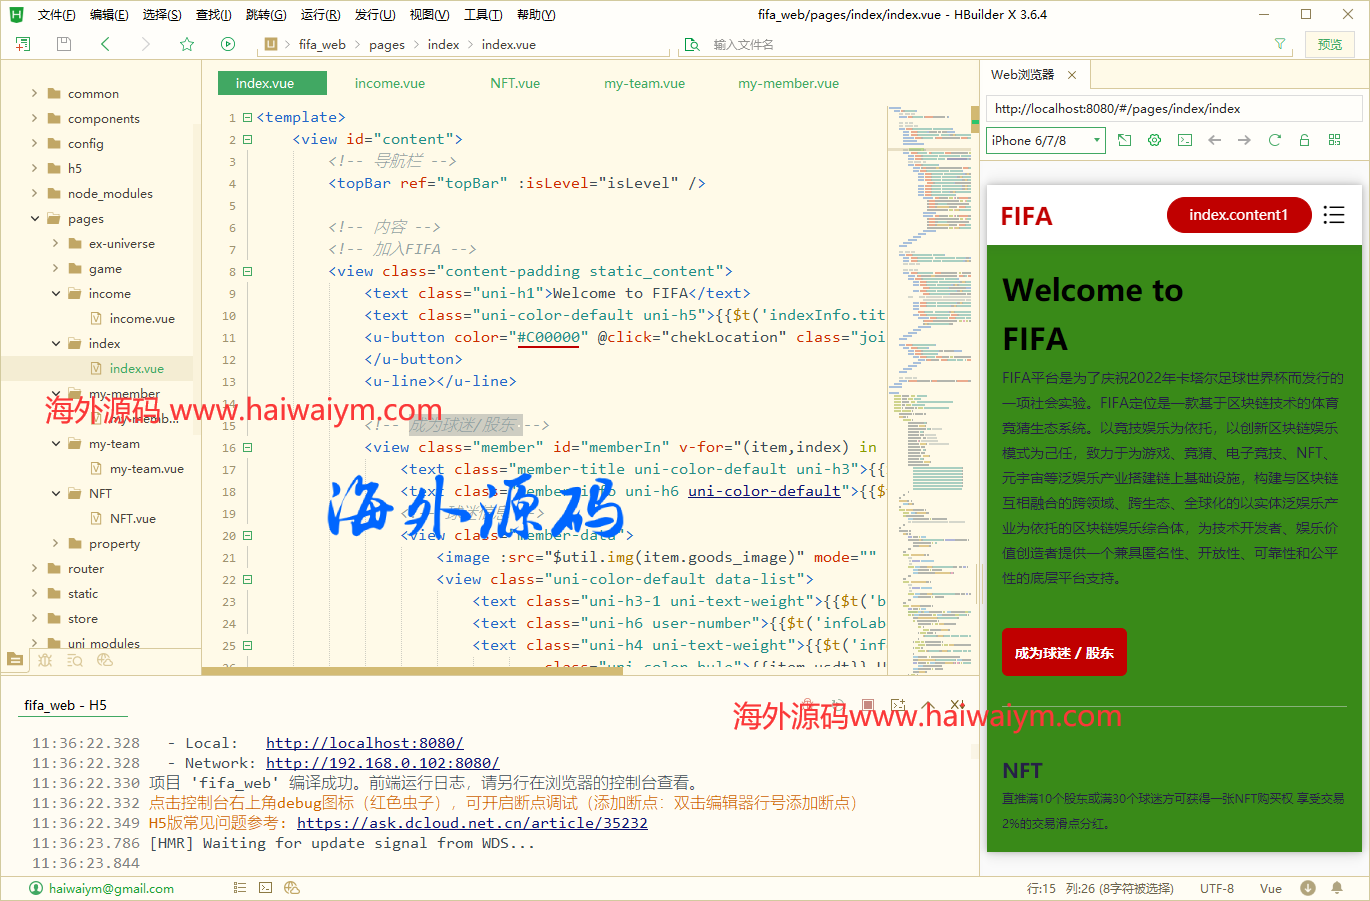The image size is (1370, 901).
Task: Click the QR code icon in preview toolbar
Action: [1334, 140]
